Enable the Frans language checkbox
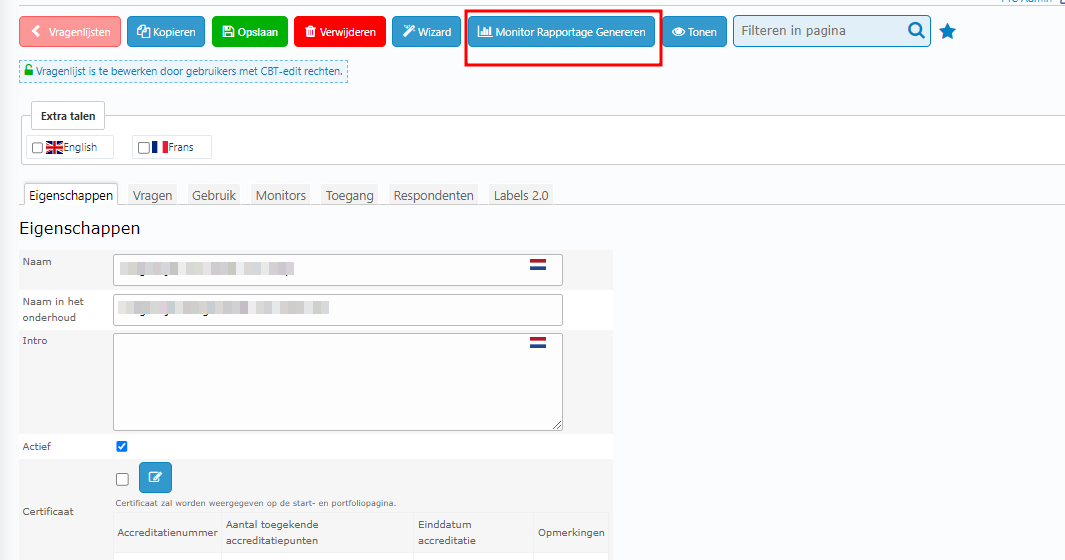The image size is (1065, 560). click(143, 148)
